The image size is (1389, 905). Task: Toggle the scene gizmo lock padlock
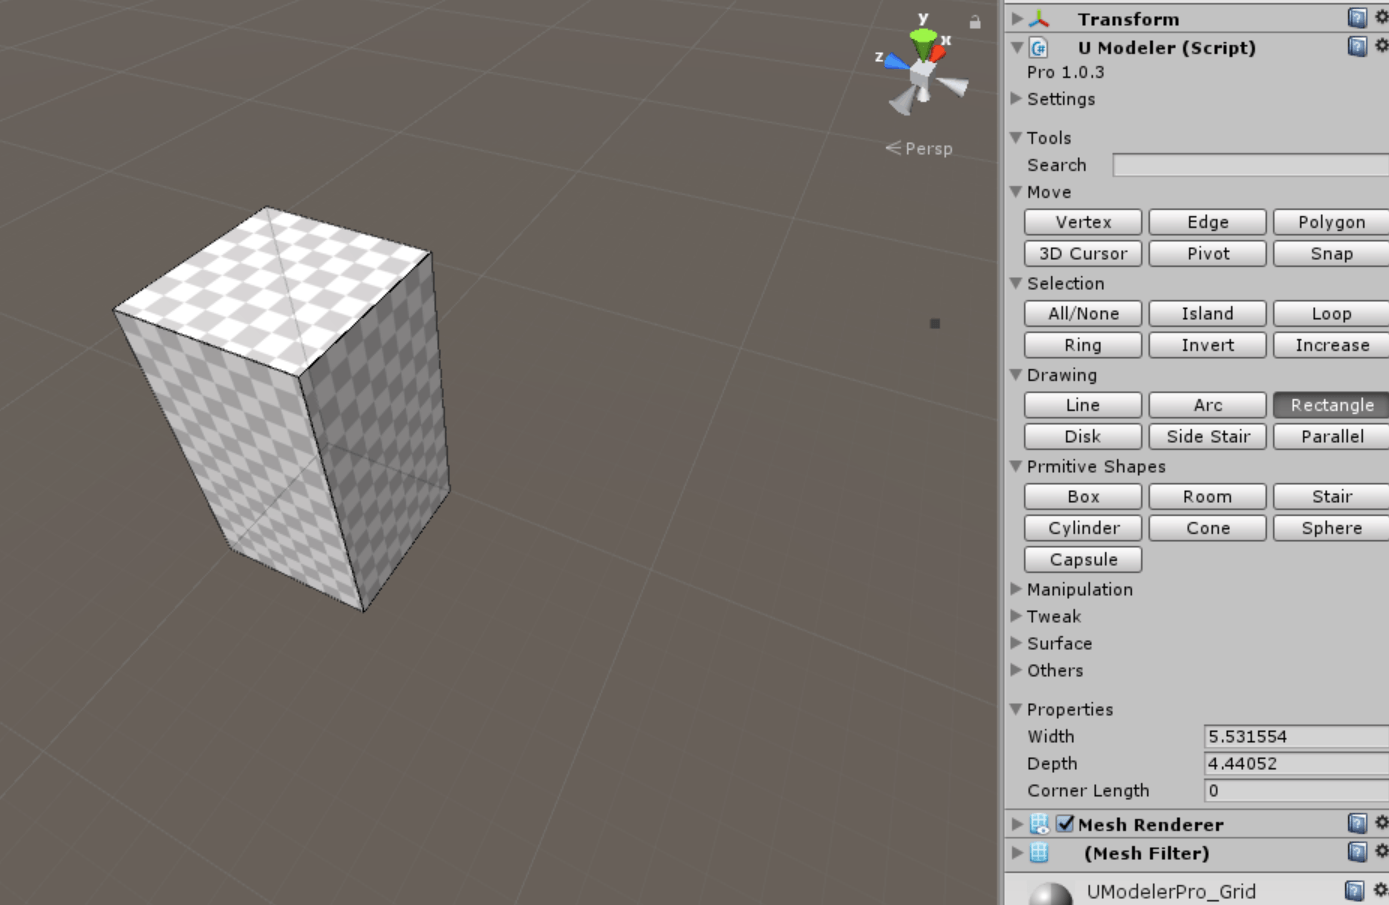(975, 21)
